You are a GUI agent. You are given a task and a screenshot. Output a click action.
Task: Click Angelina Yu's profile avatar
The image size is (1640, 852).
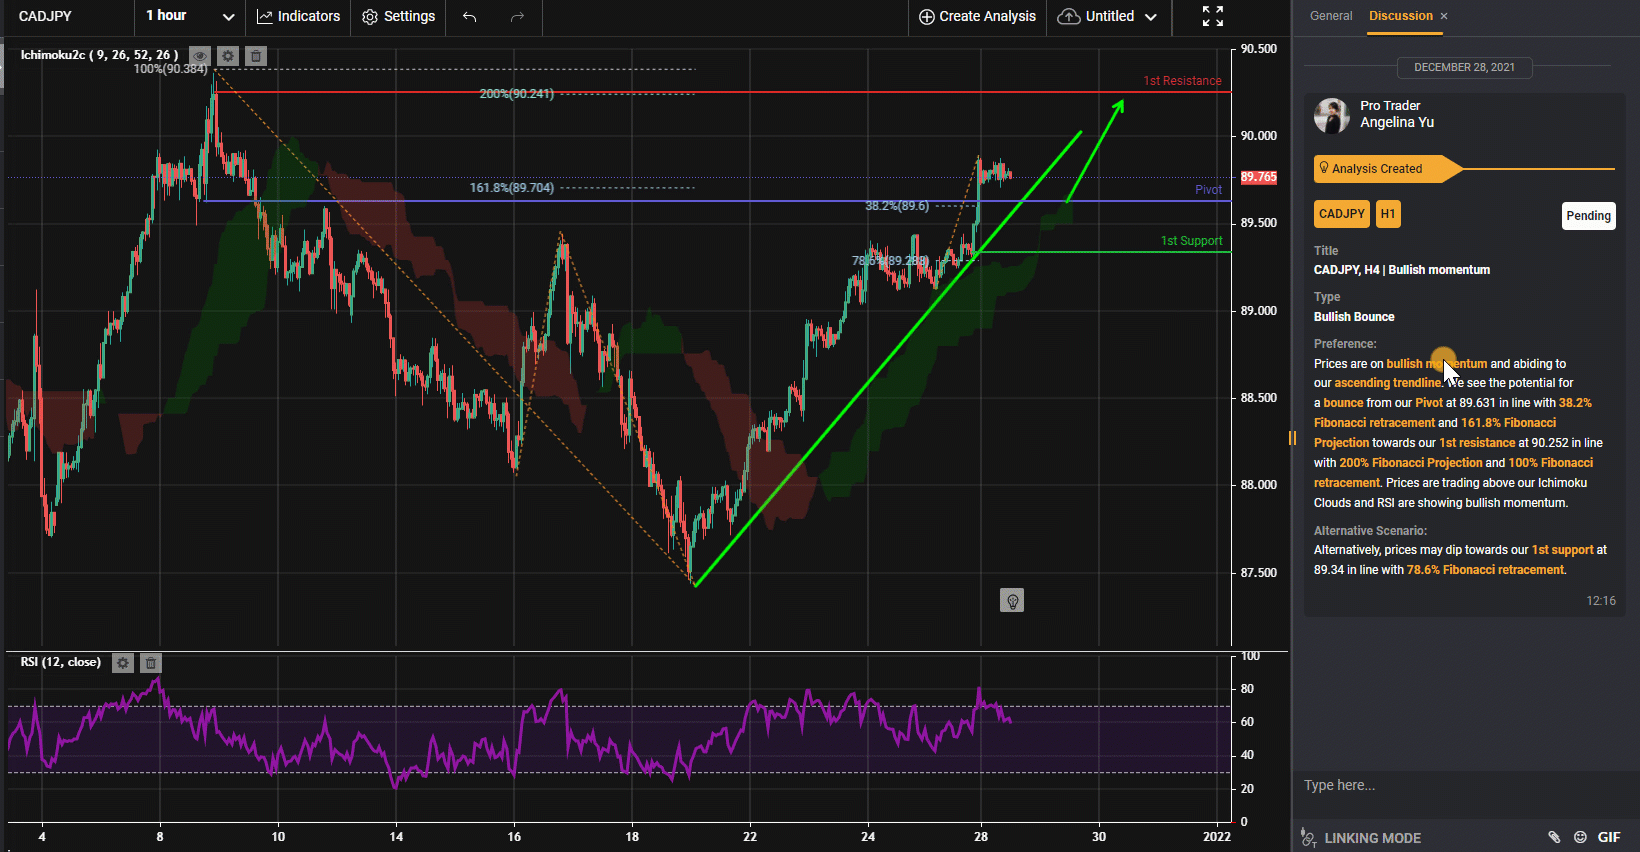[x=1332, y=115]
